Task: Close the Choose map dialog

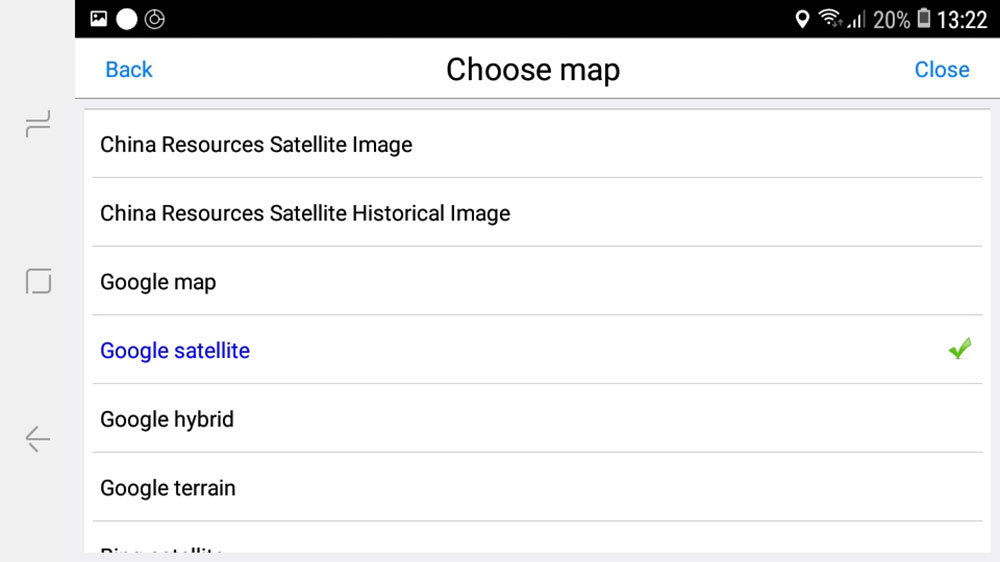Action: 942,69
